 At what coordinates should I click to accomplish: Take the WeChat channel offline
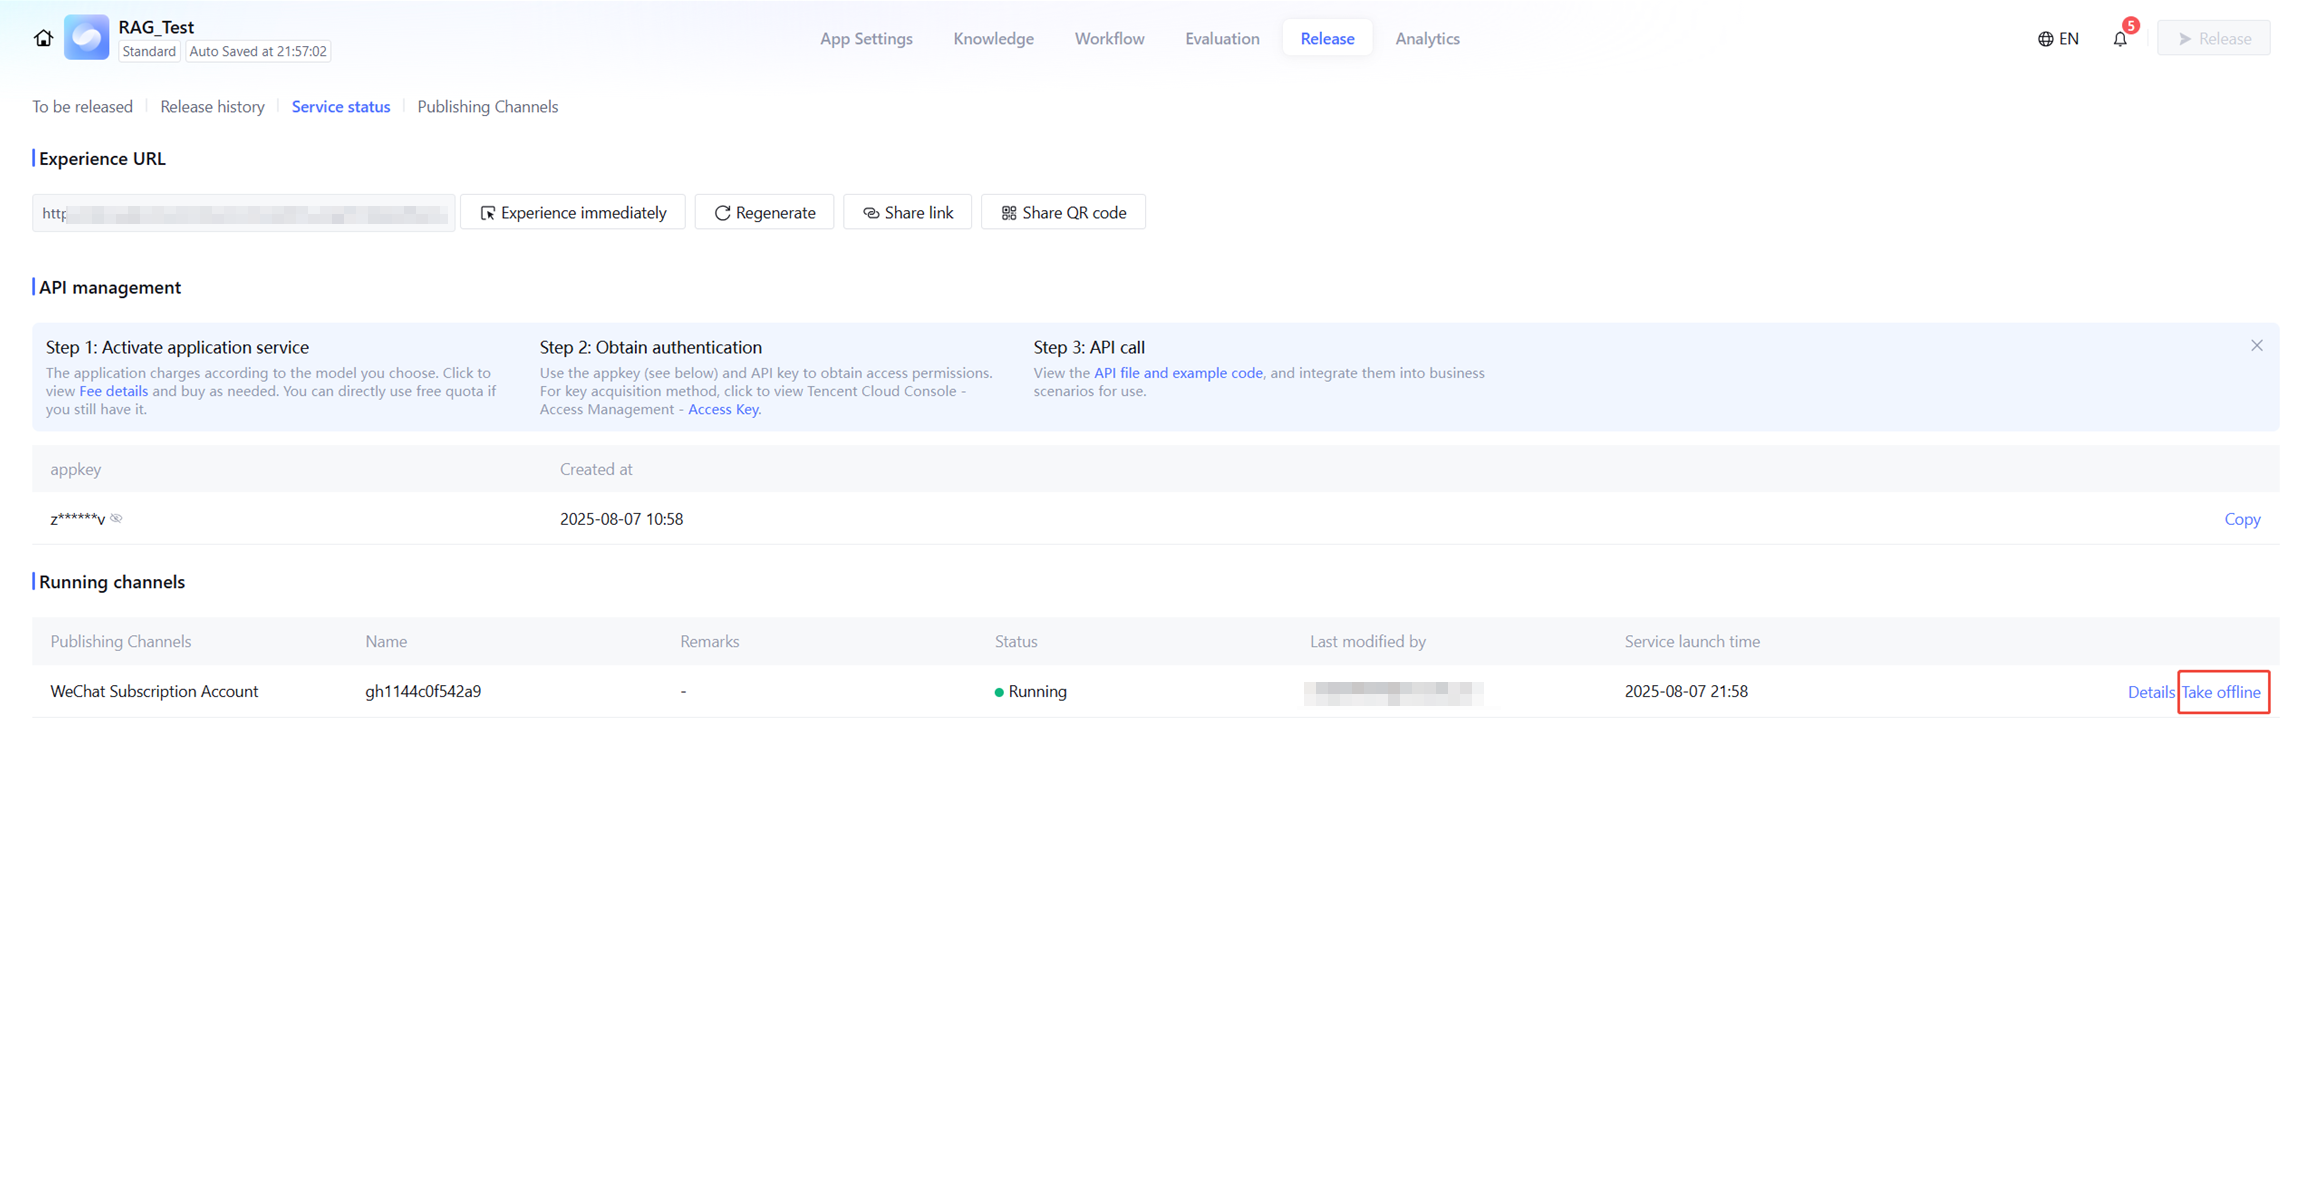point(2221,692)
